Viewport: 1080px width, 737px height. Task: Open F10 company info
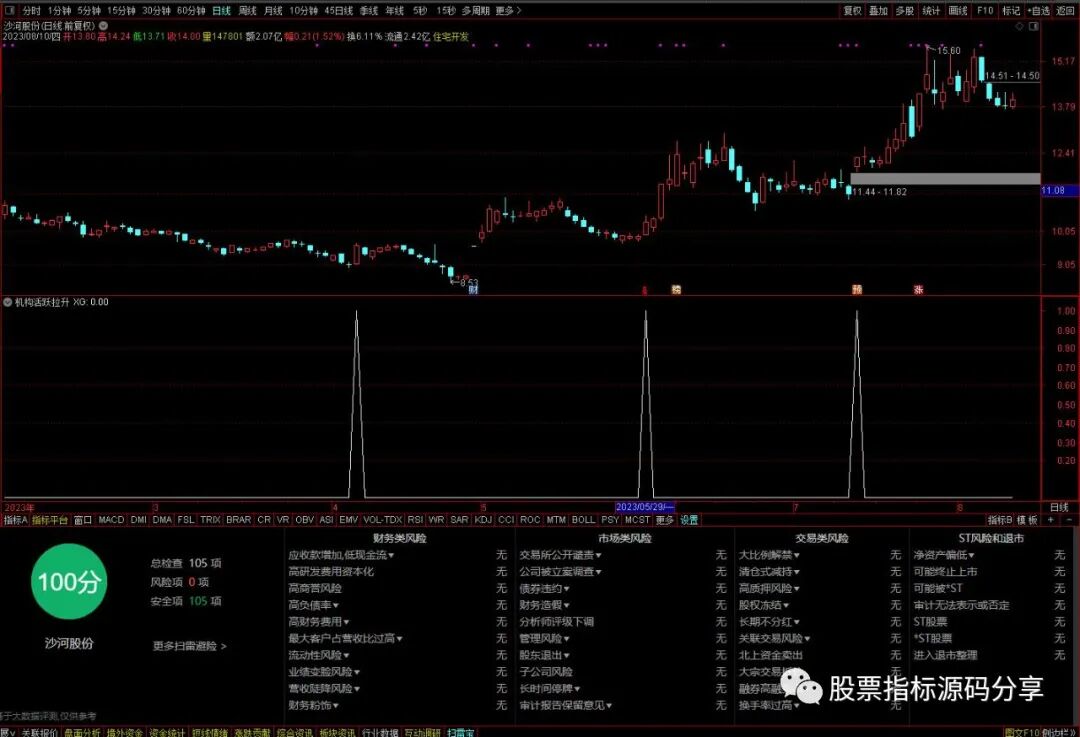985,10
